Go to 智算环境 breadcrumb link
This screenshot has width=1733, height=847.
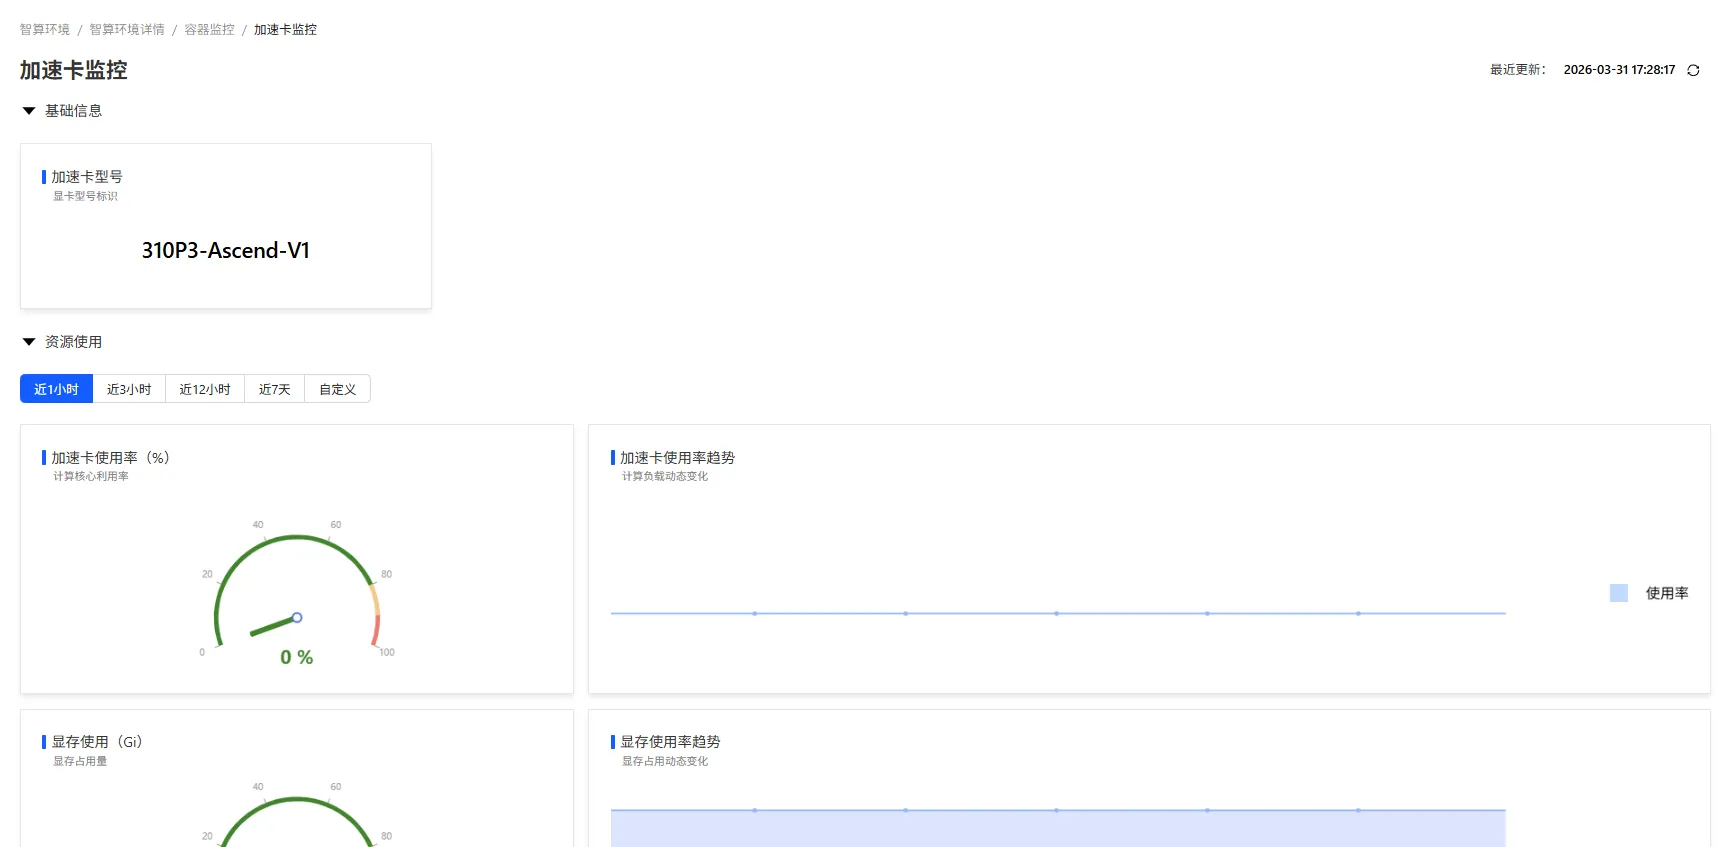[45, 30]
